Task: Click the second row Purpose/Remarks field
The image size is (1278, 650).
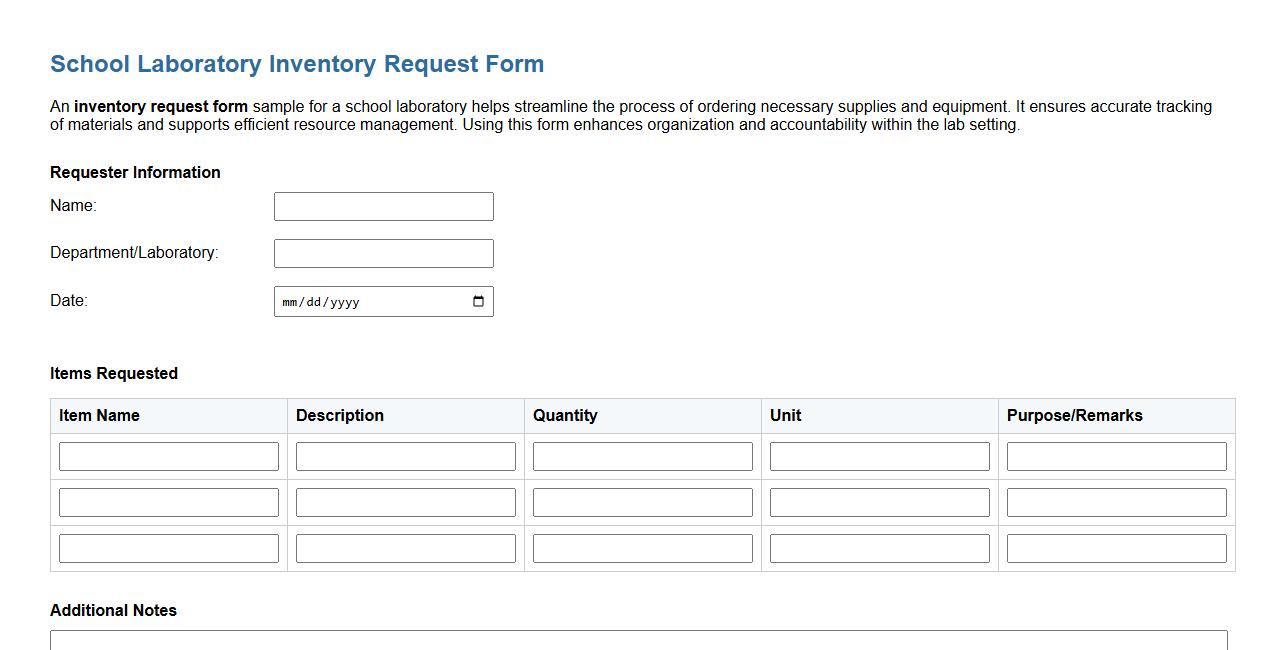Action: 1116,501
